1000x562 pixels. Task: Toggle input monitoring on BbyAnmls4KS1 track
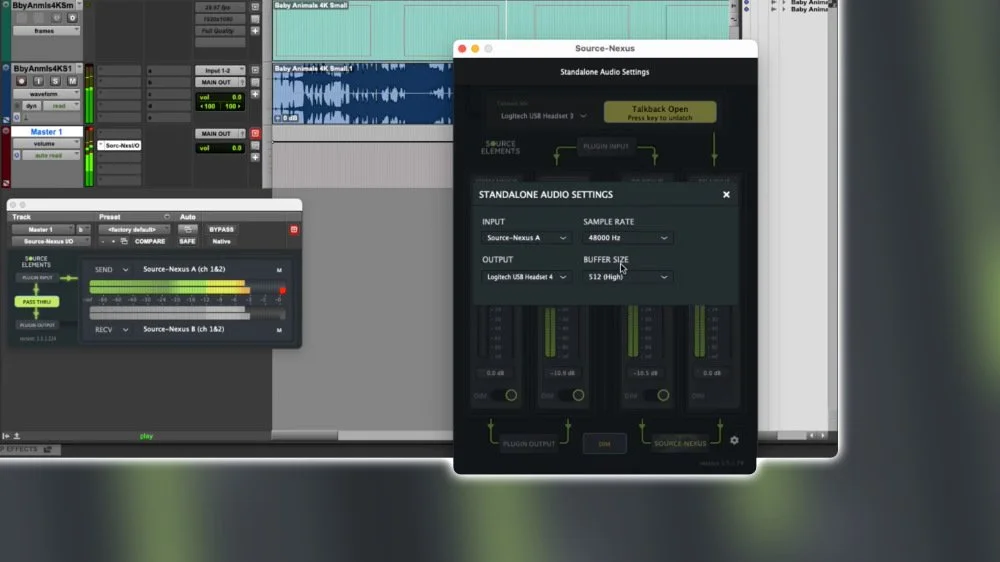38,81
